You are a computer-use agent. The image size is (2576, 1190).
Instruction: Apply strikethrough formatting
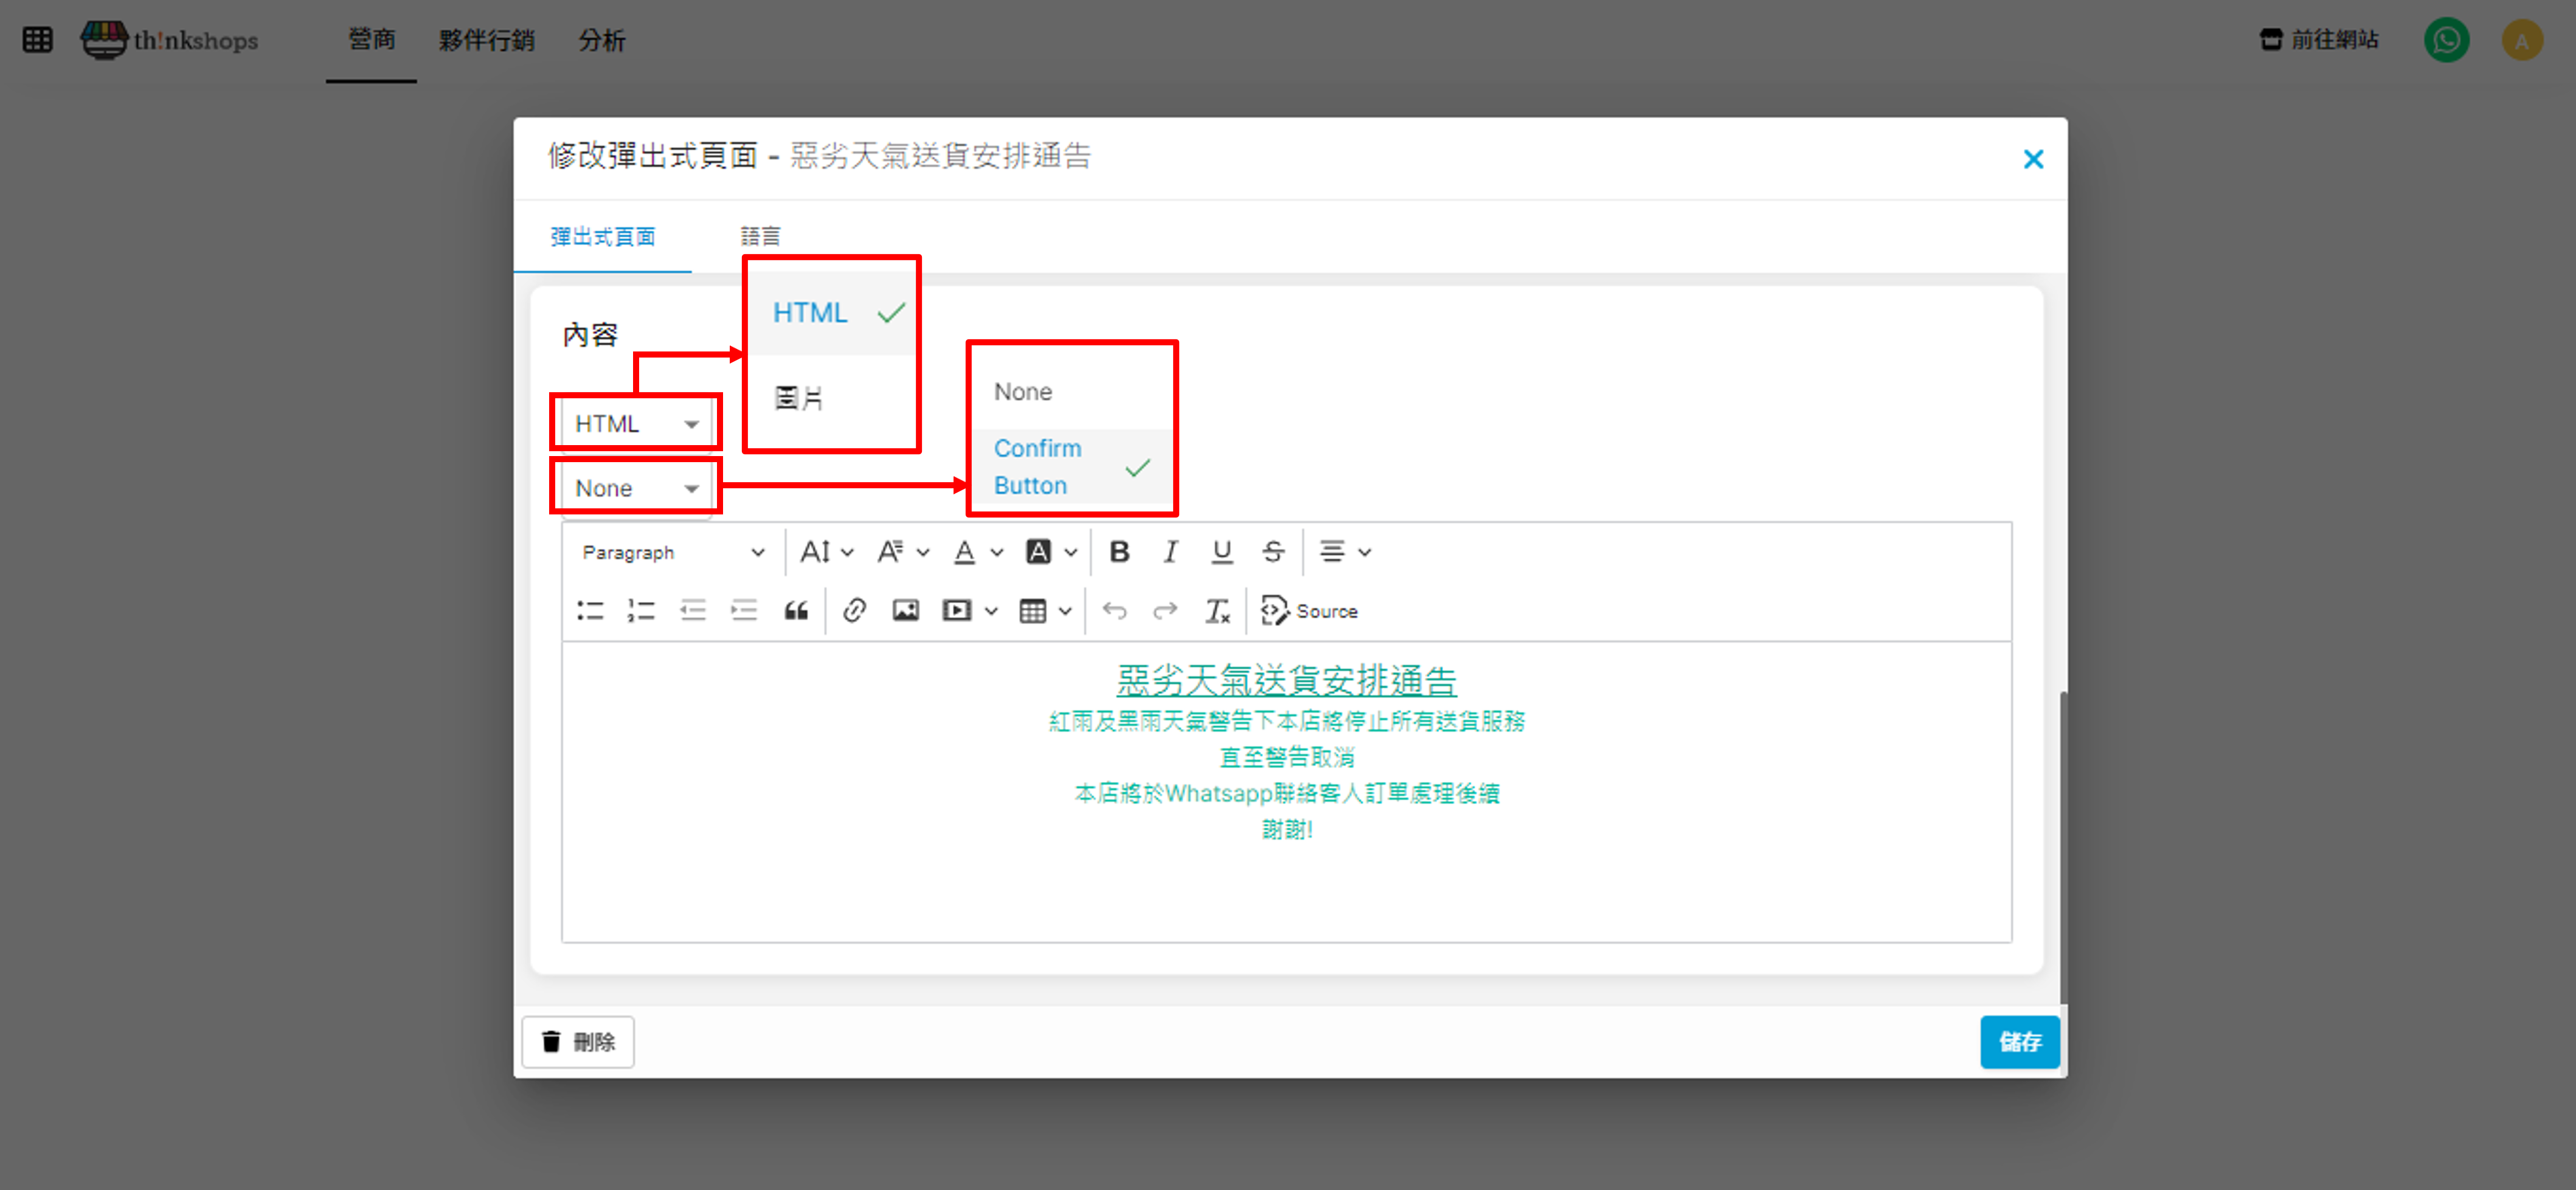pyautogui.click(x=1272, y=552)
